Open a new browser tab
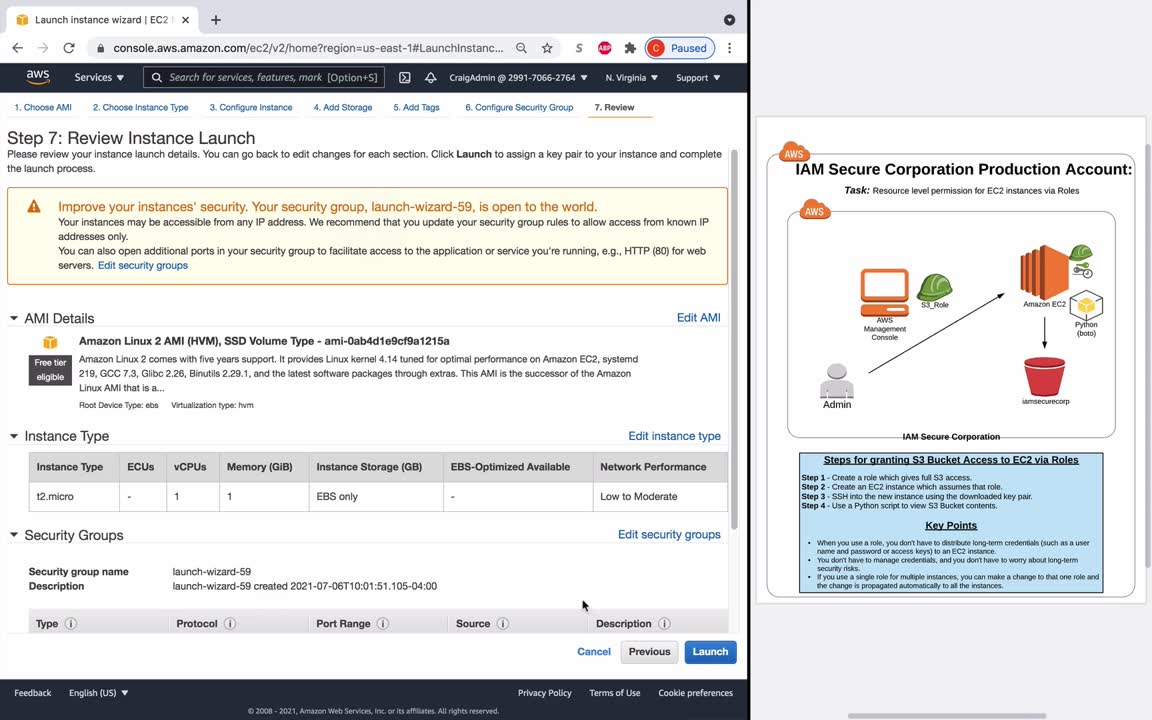 point(215,20)
